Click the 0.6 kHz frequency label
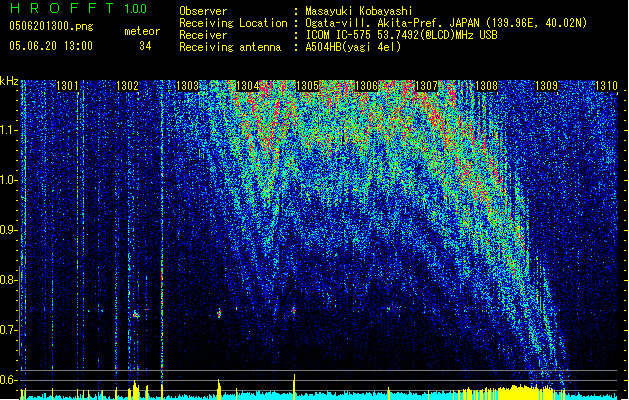Image resolution: width=629 pixels, height=400 pixels. coord(9,380)
